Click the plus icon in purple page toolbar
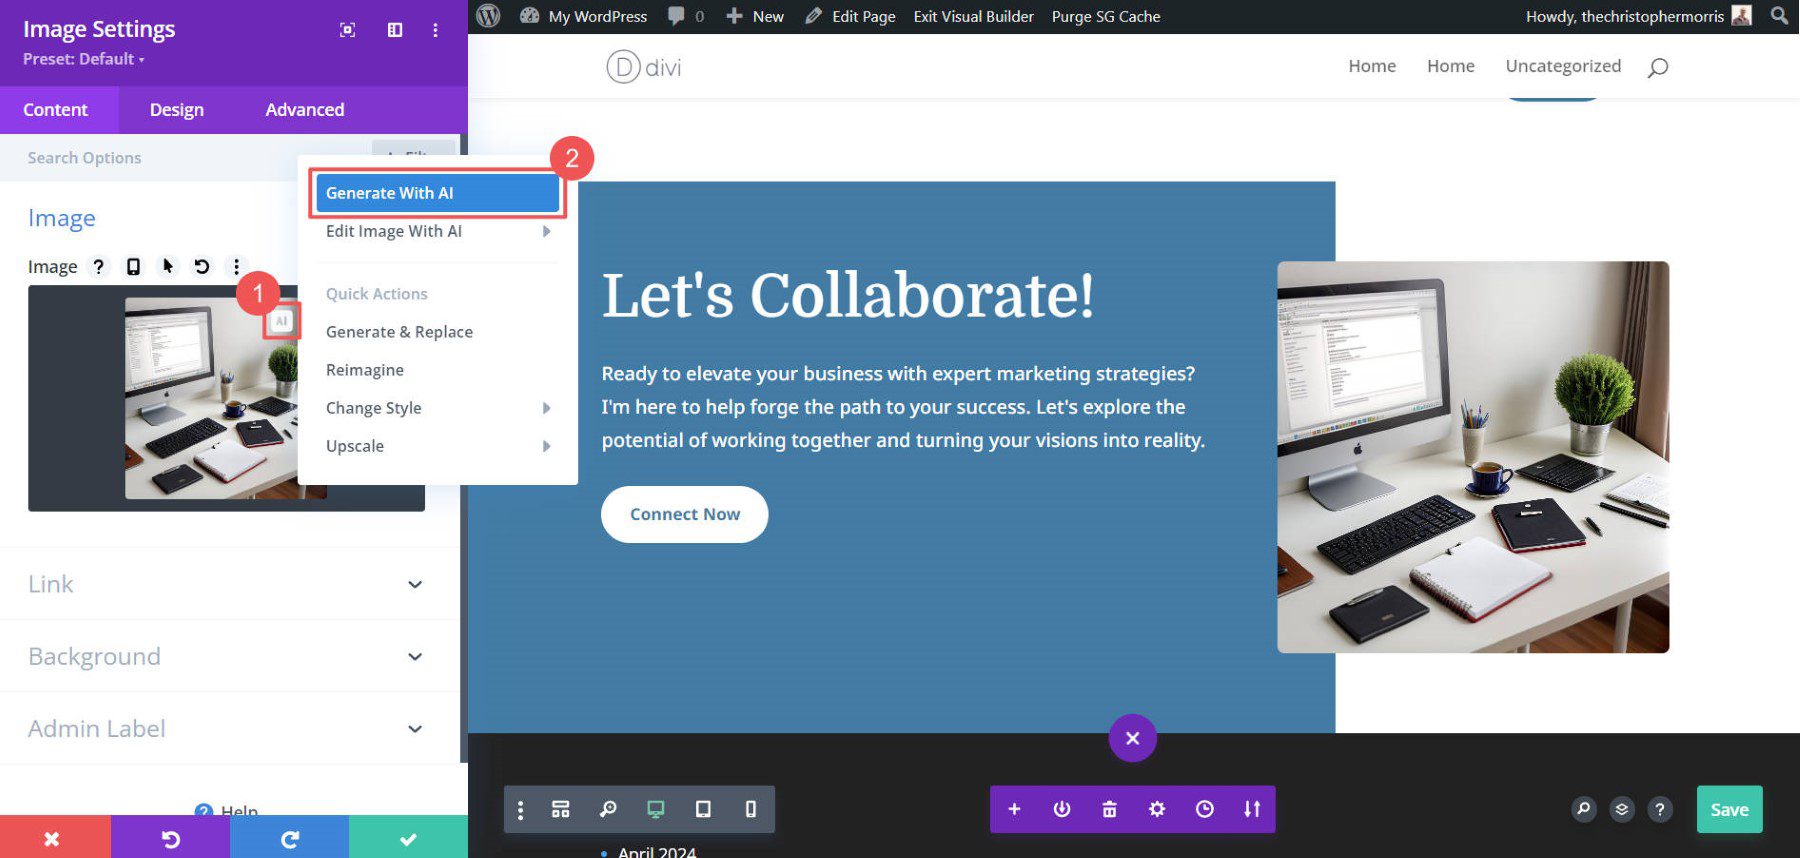Screen dimensions: 1800x858 1014,809
